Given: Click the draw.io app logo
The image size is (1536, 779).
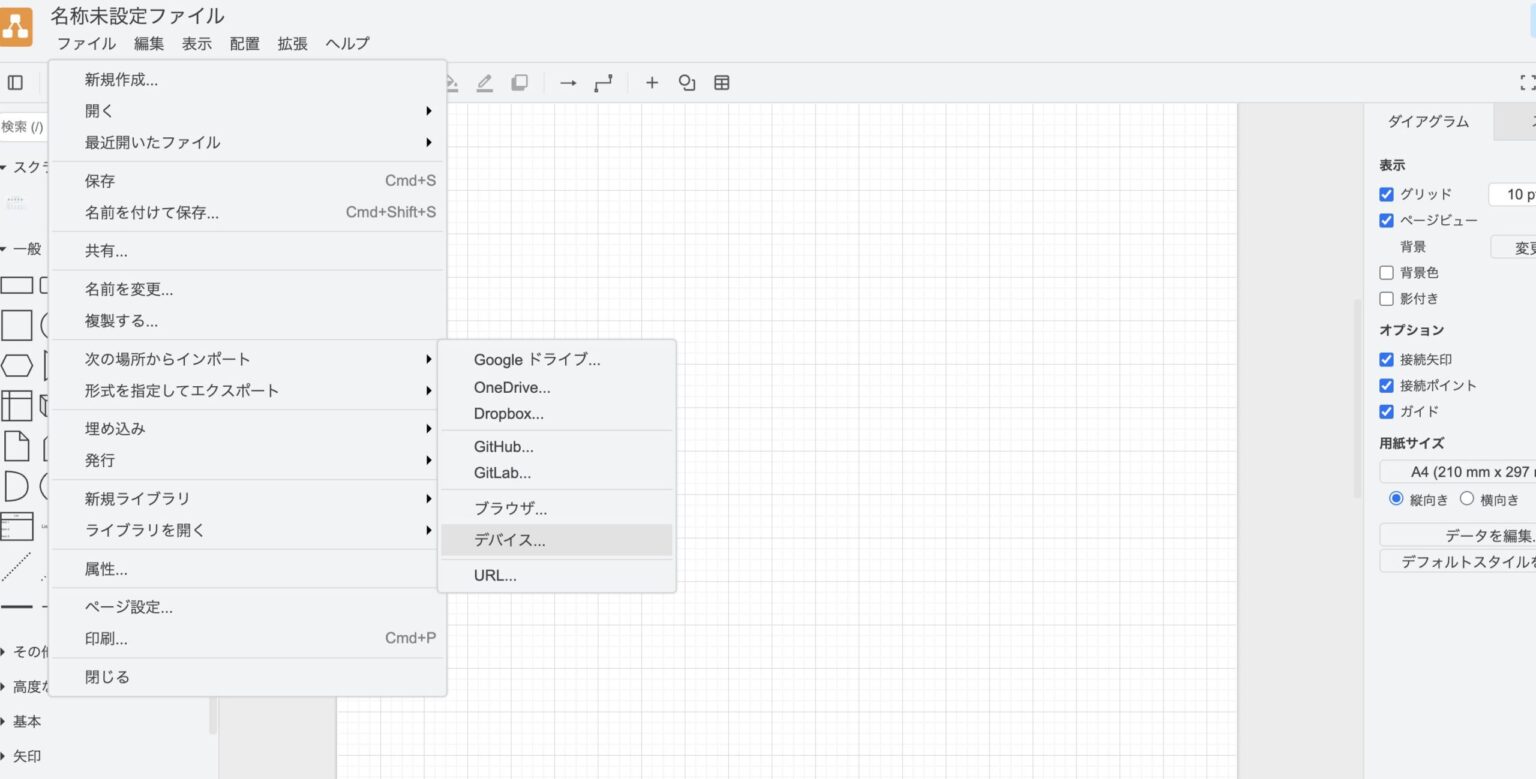Looking at the screenshot, I should pos(15,27).
